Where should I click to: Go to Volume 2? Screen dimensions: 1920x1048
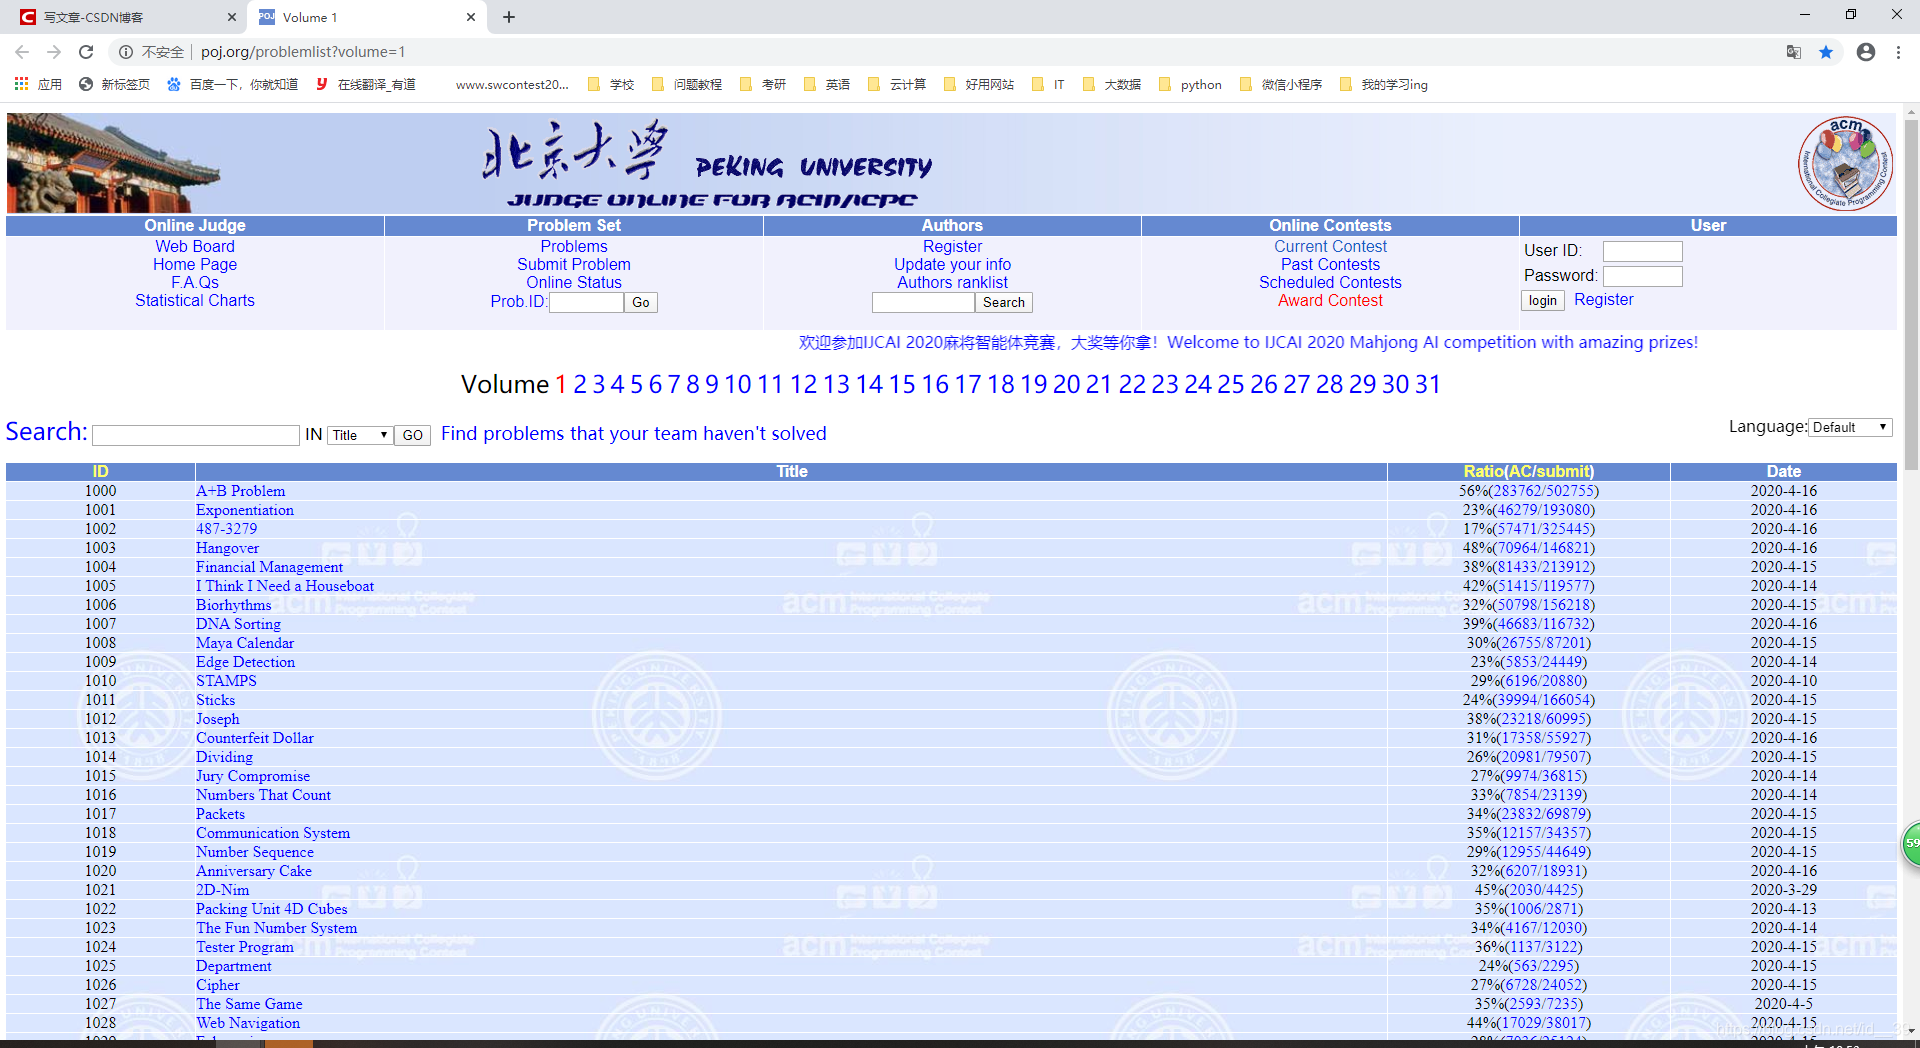click(x=579, y=384)
